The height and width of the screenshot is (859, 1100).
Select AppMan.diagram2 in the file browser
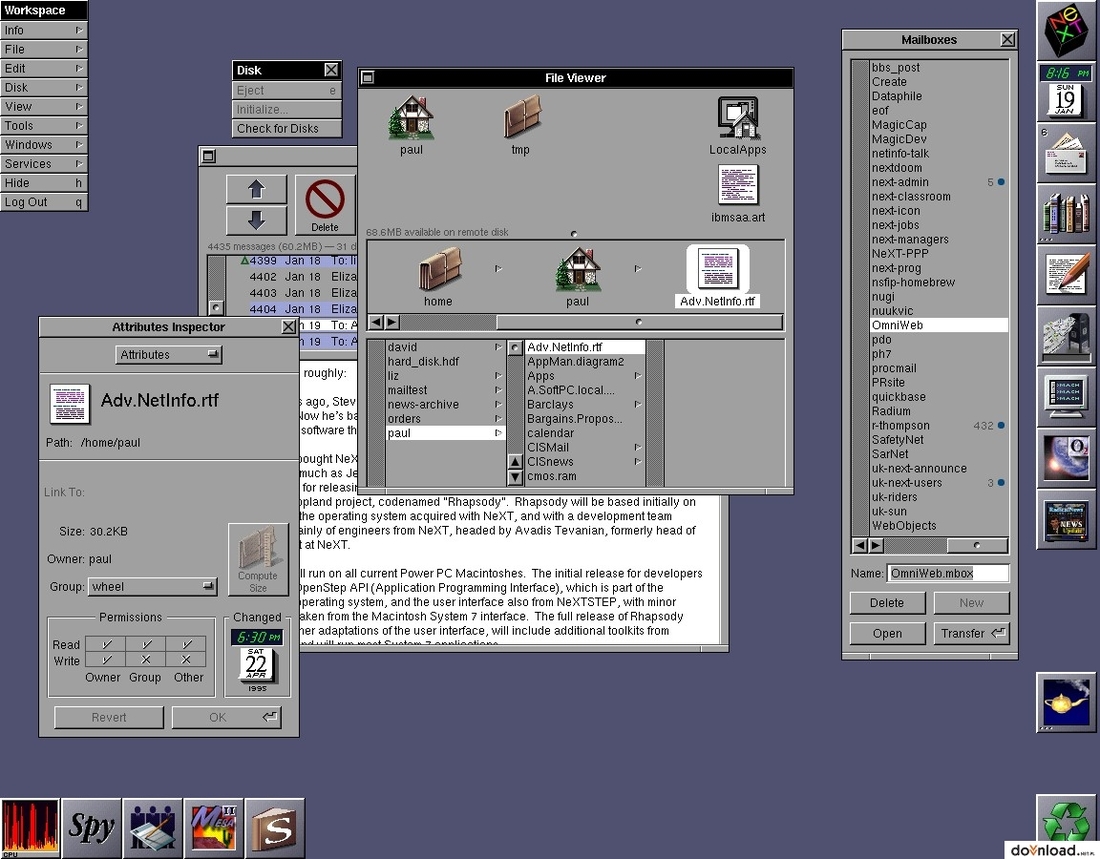(584, 361)
